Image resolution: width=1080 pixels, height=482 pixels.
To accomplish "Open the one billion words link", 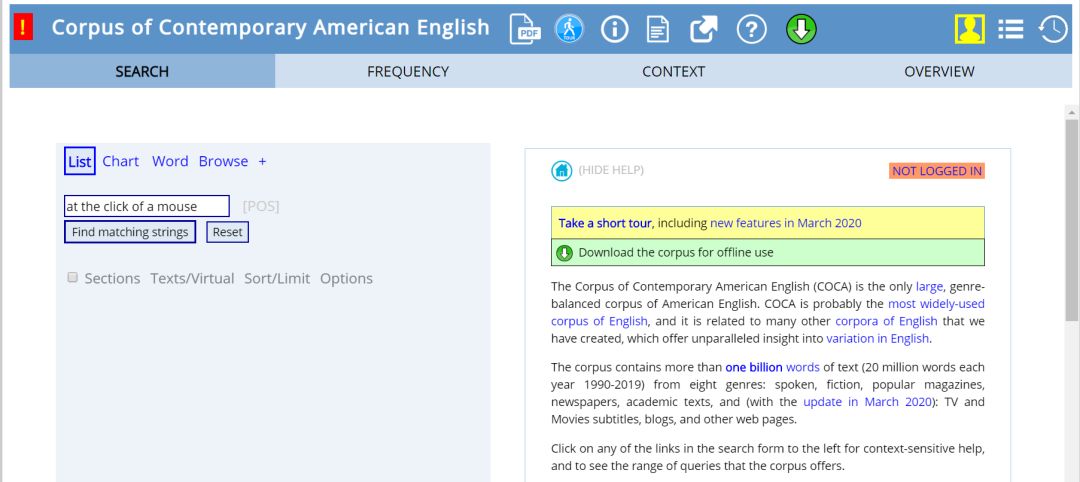I will [772, 367].
